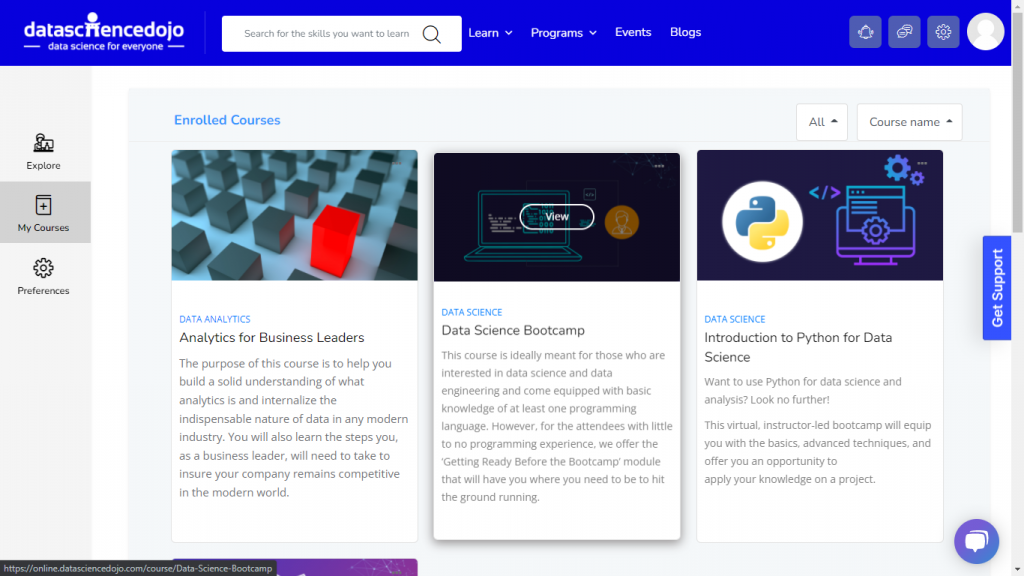The width and height of the screenshot is (1024, 576).
Task: Click the Enrolled Courses heading
Action: click(x=227, y=120)
